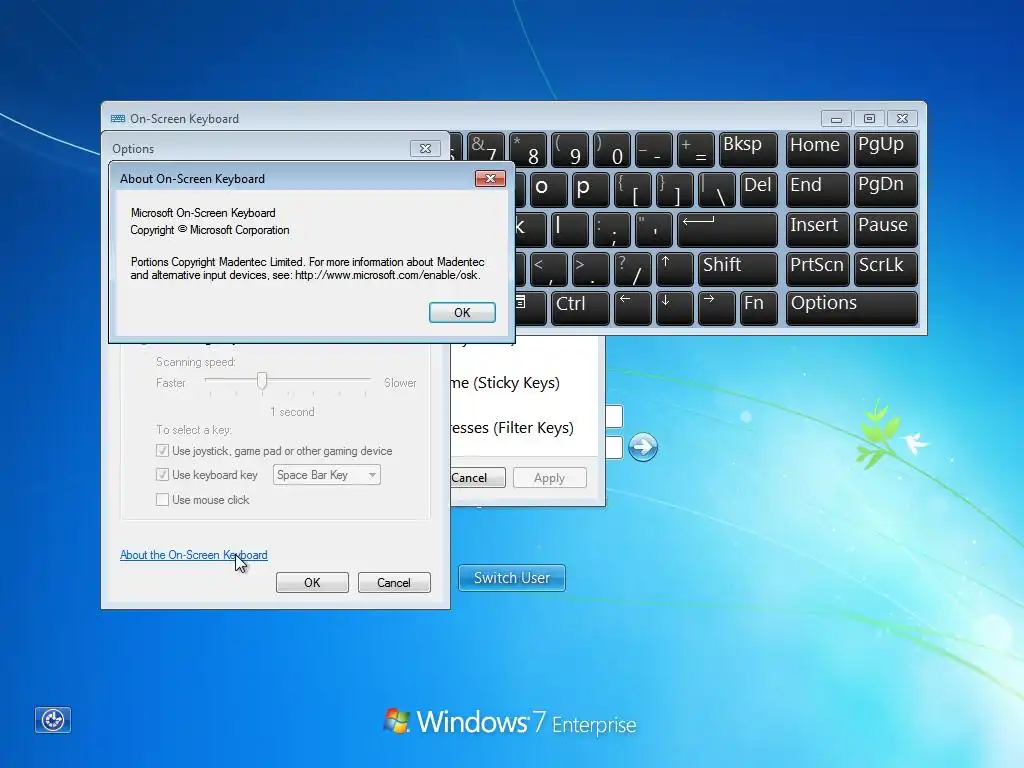This screenshot has height=768, width=1024.
Task: Tap the Home key on the on-screen keyboard
Action: click(818, 149)
